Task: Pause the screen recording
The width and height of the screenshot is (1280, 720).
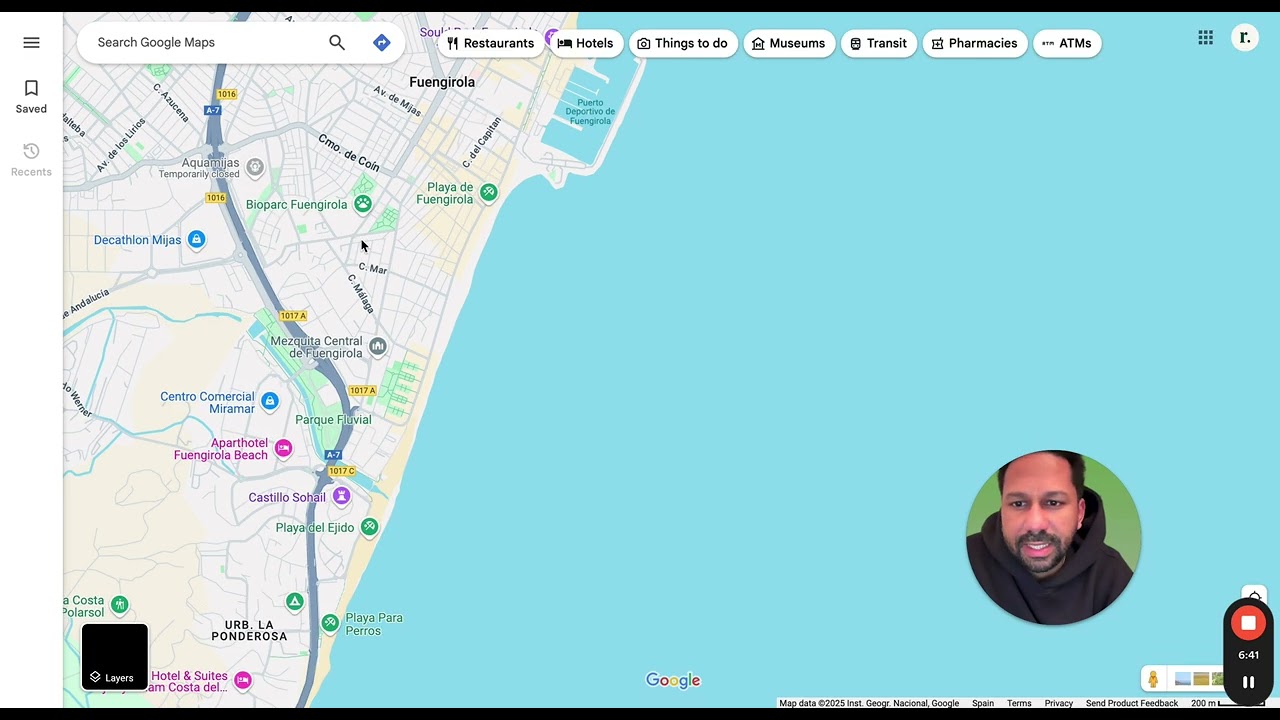Action: pos(1248,682)
